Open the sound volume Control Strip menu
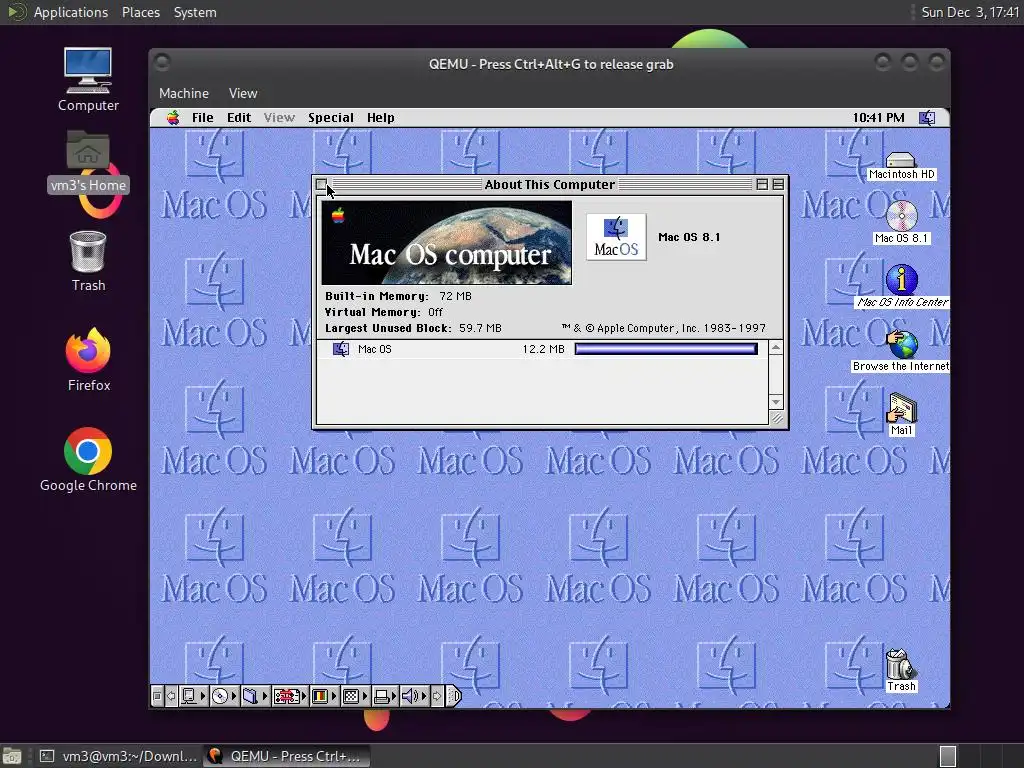Viewport: 1024px width, 768px height. point(413,696)
